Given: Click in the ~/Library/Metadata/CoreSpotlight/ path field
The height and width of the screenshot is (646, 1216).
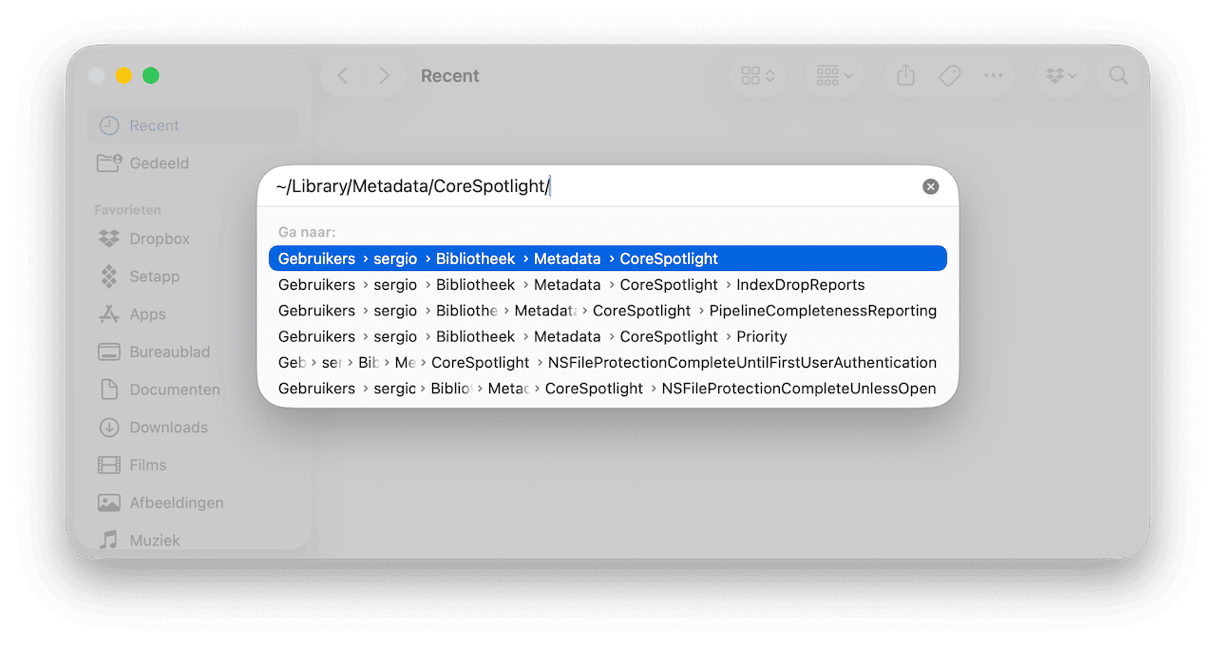Looking at the screenshot, I should [x=594, y=187].
